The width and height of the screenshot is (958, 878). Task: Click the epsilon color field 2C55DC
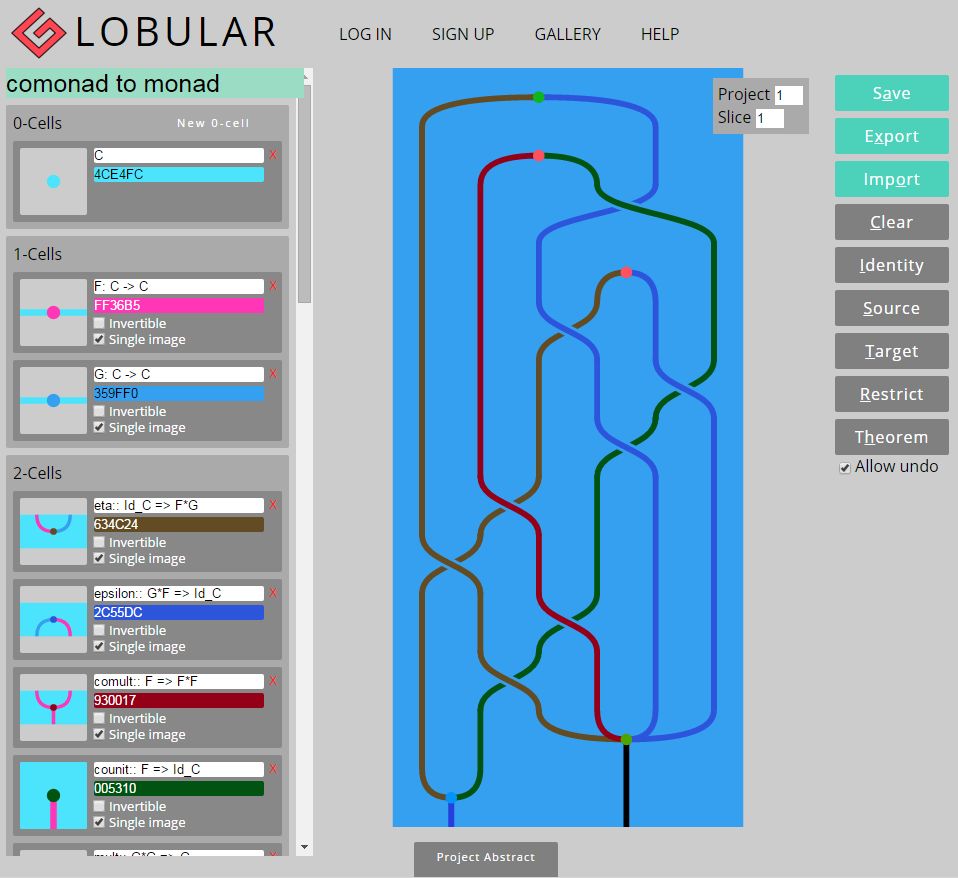[178, 612]
